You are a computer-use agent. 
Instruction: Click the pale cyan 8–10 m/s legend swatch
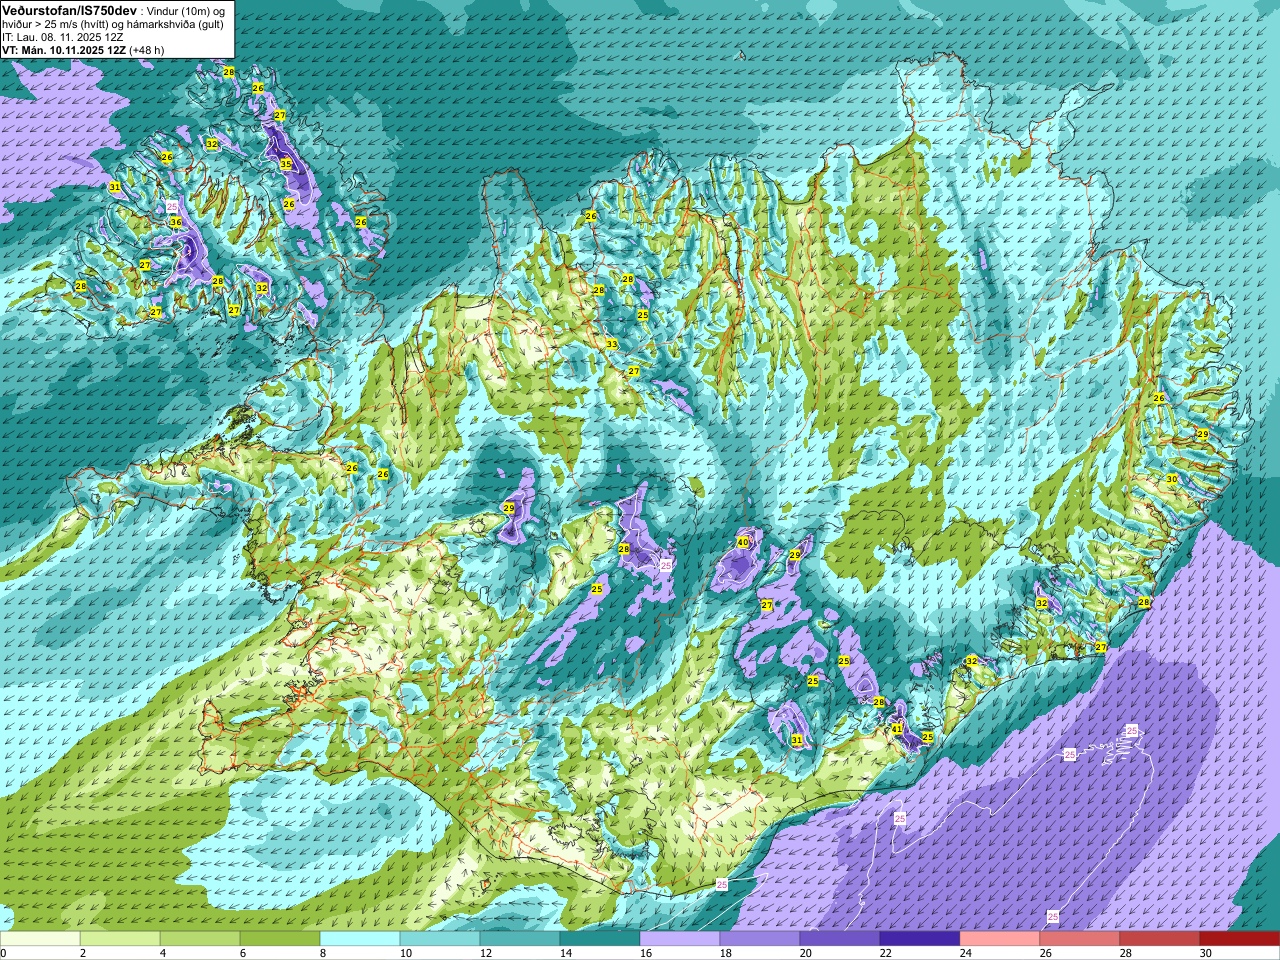point(360,938)
